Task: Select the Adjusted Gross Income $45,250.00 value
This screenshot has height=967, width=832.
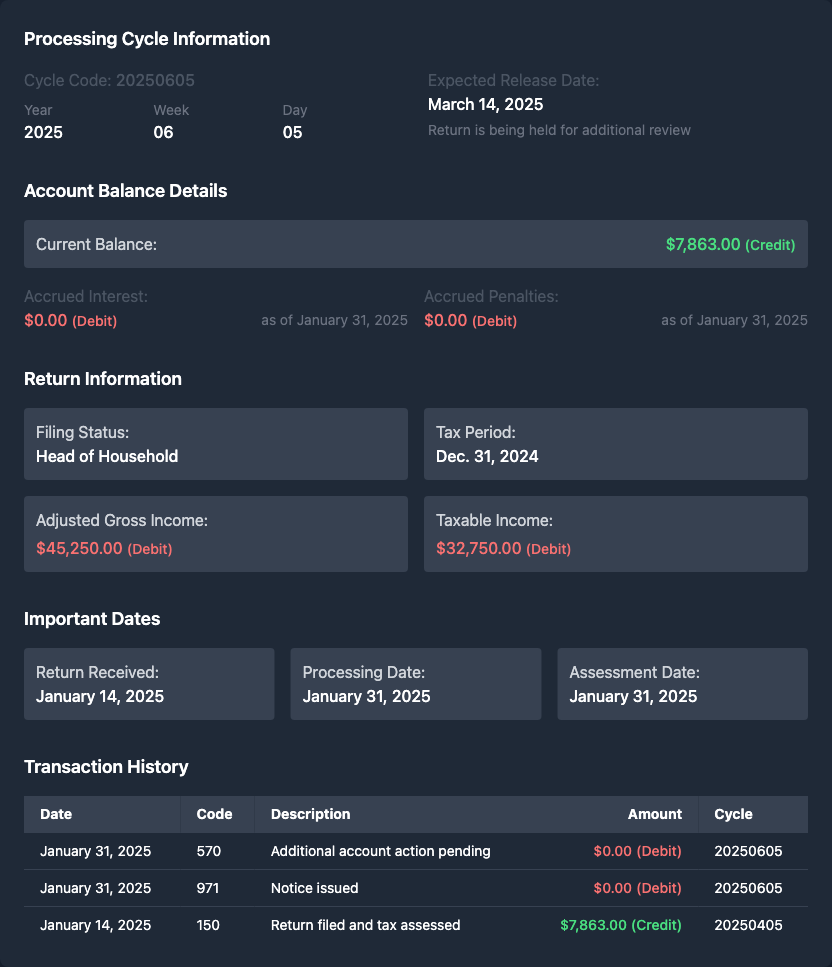Action: (x=104, y=548)
